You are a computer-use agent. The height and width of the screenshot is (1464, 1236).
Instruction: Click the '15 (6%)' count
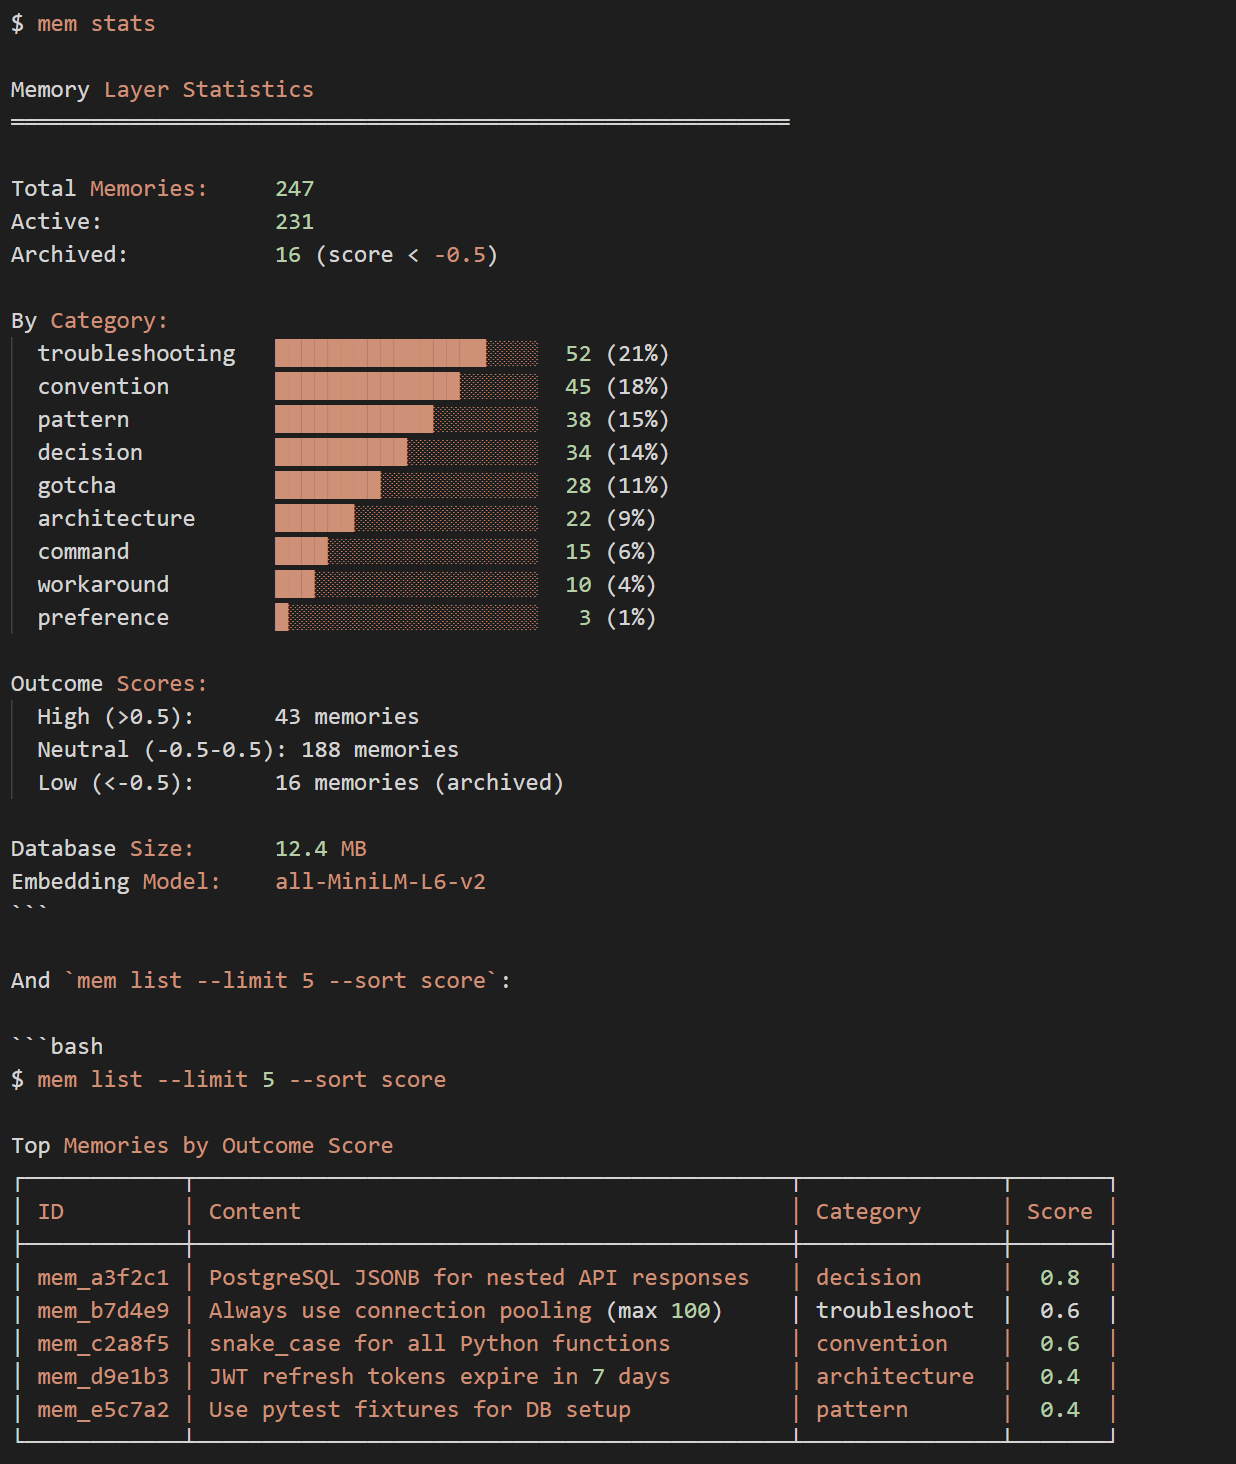click(x=610, y=551)
